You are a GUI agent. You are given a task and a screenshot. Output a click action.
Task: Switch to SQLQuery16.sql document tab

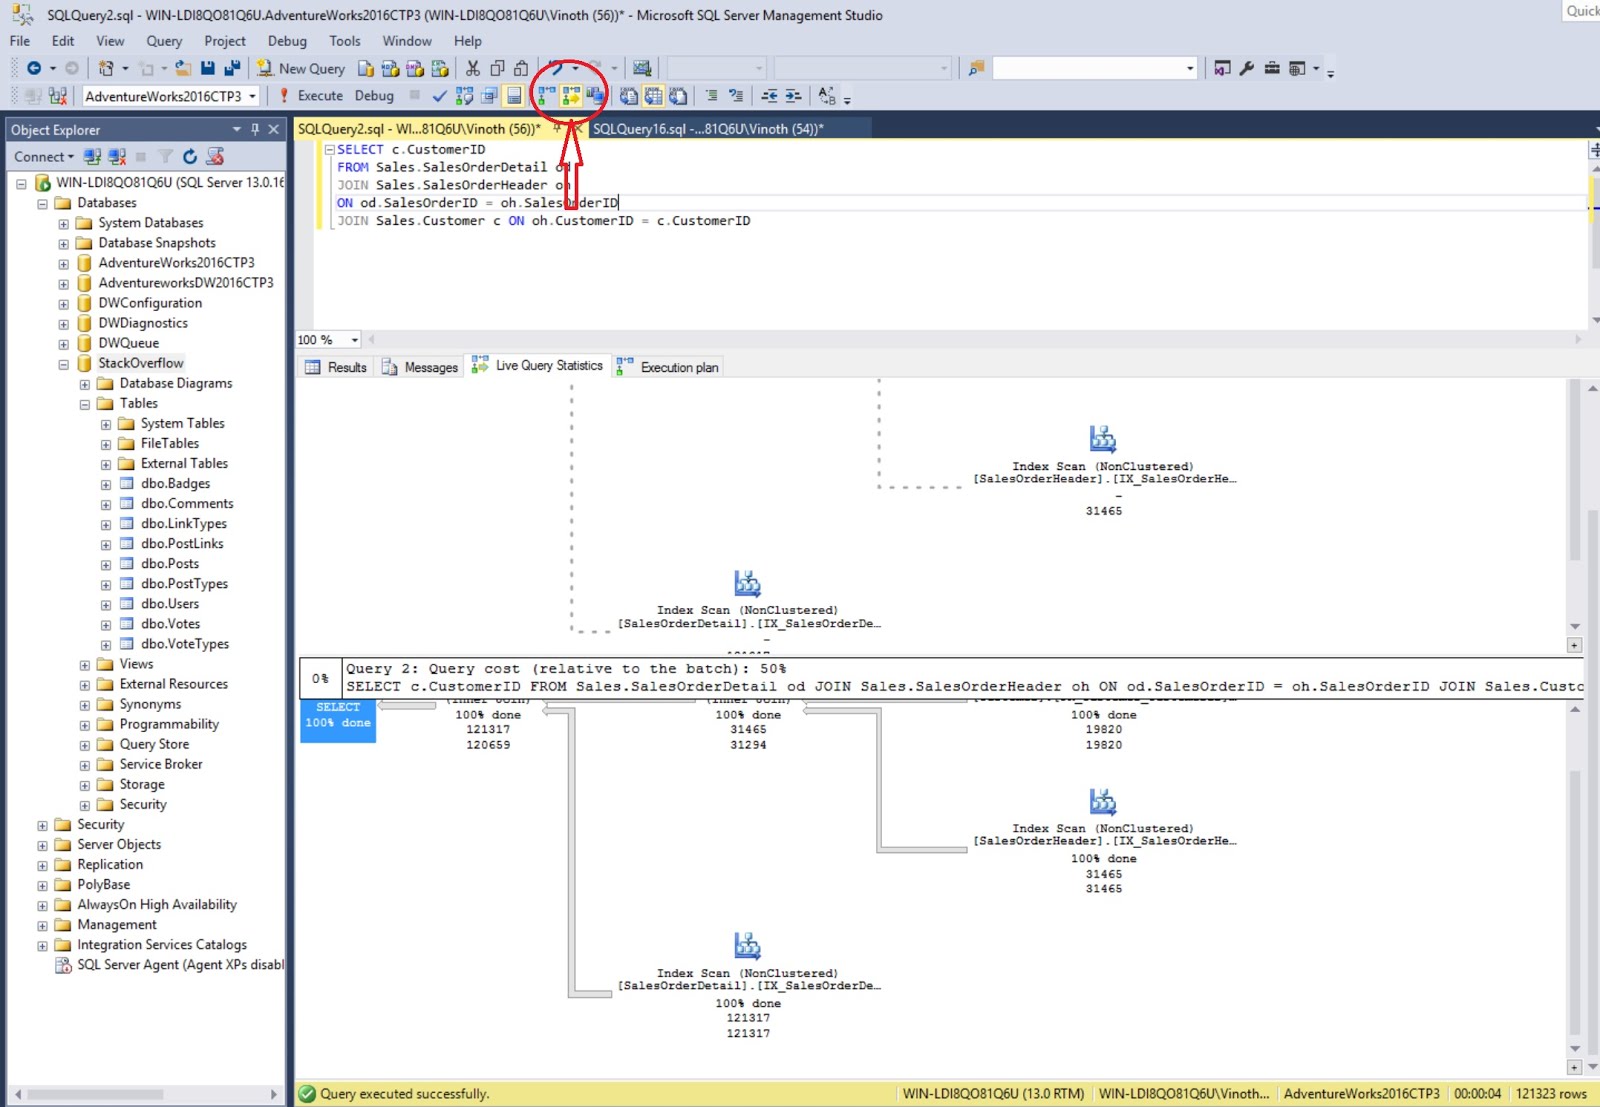pyautogui.click(x=708, y=129)
